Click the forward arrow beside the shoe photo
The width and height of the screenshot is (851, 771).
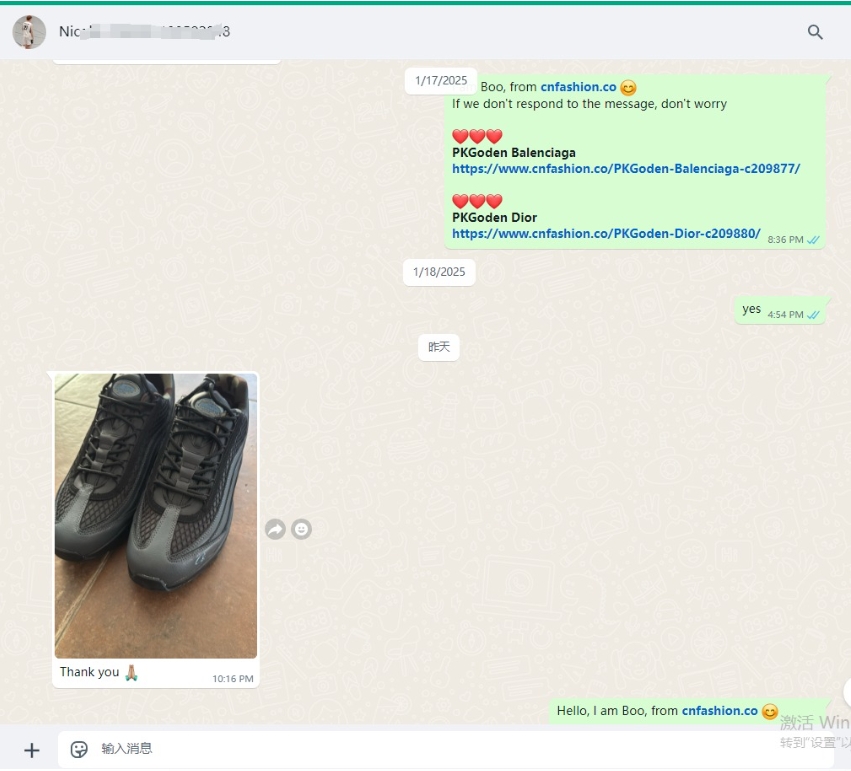276,529
